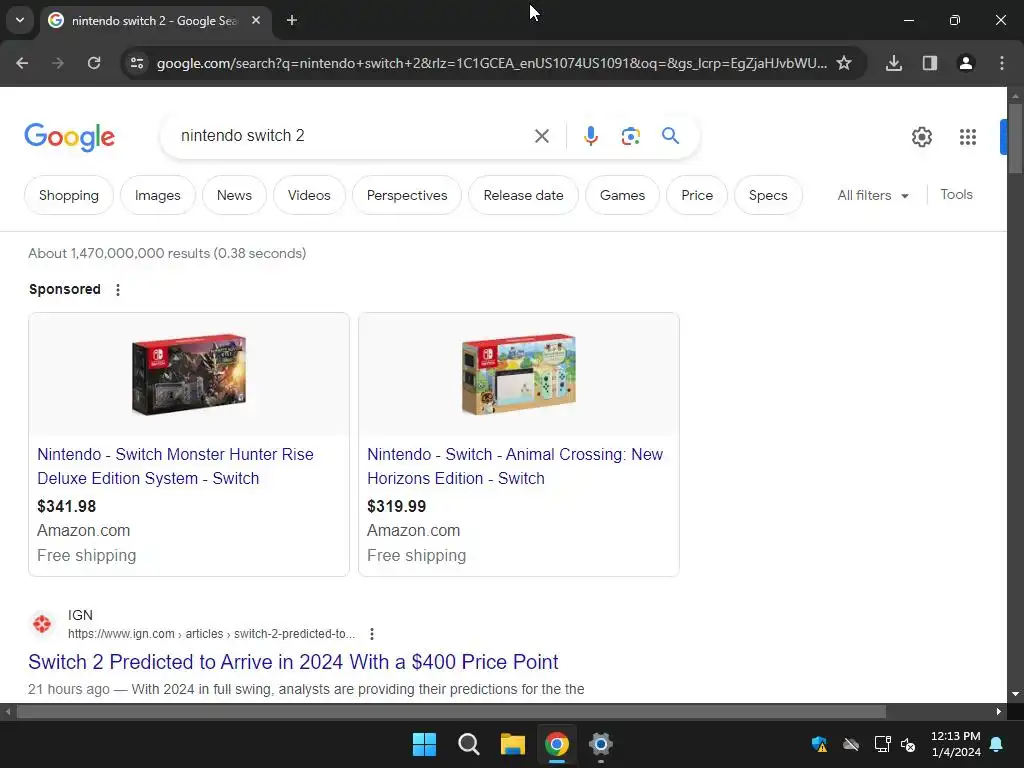Viewport: 1024px width, 768px height.
Task: Open notifications bell in tray
Action: tap(997, 744)
